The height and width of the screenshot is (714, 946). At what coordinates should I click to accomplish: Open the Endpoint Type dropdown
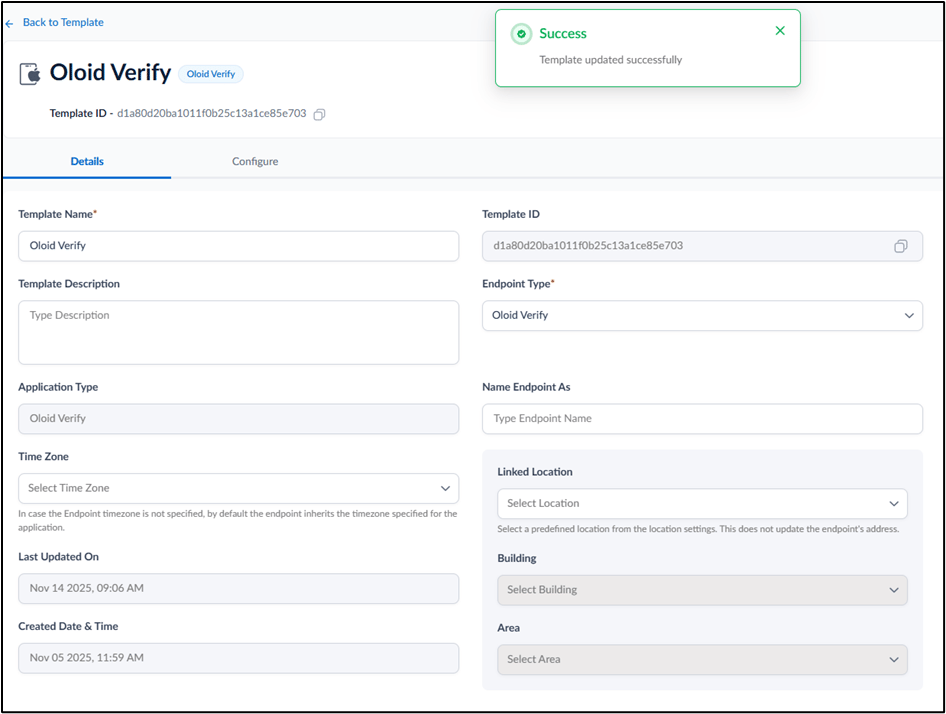tap(702, 316)
